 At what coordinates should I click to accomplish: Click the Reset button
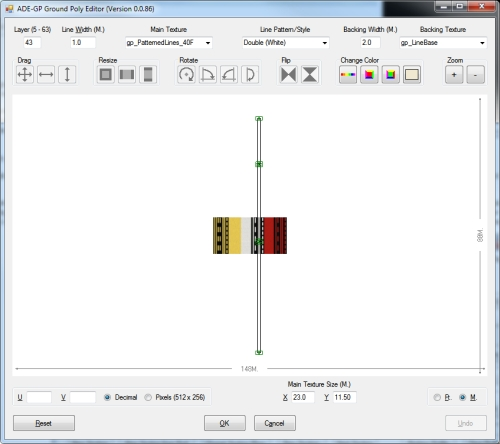point(44,423)
